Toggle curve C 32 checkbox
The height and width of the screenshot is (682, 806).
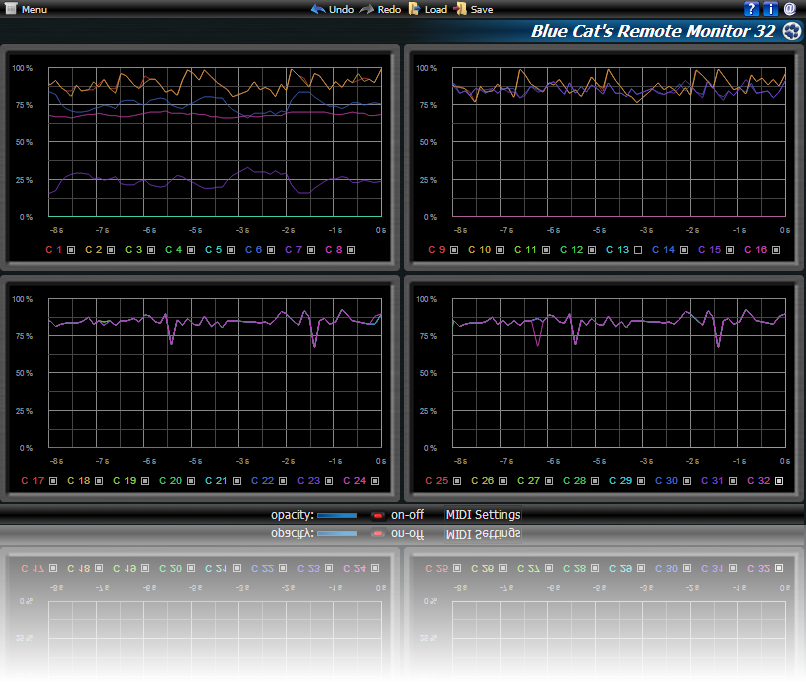(x=779, y=481)
